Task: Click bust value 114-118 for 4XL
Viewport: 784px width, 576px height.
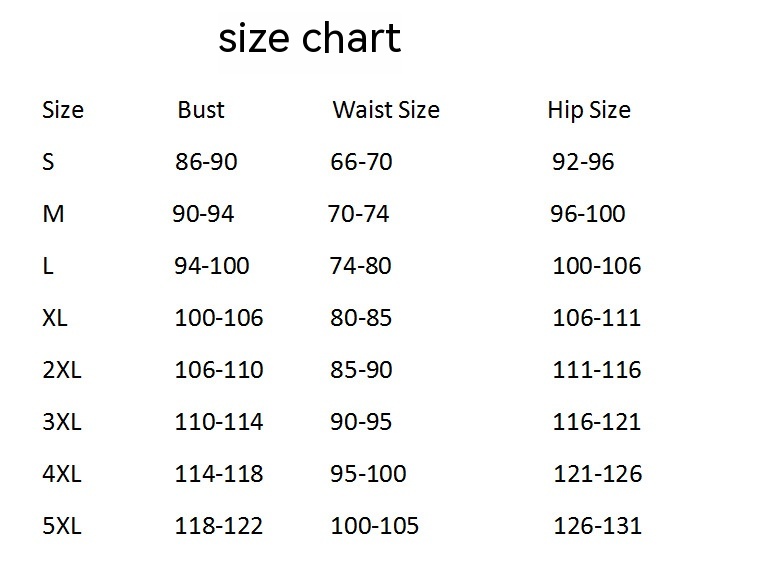Action: tap(219, 474)
